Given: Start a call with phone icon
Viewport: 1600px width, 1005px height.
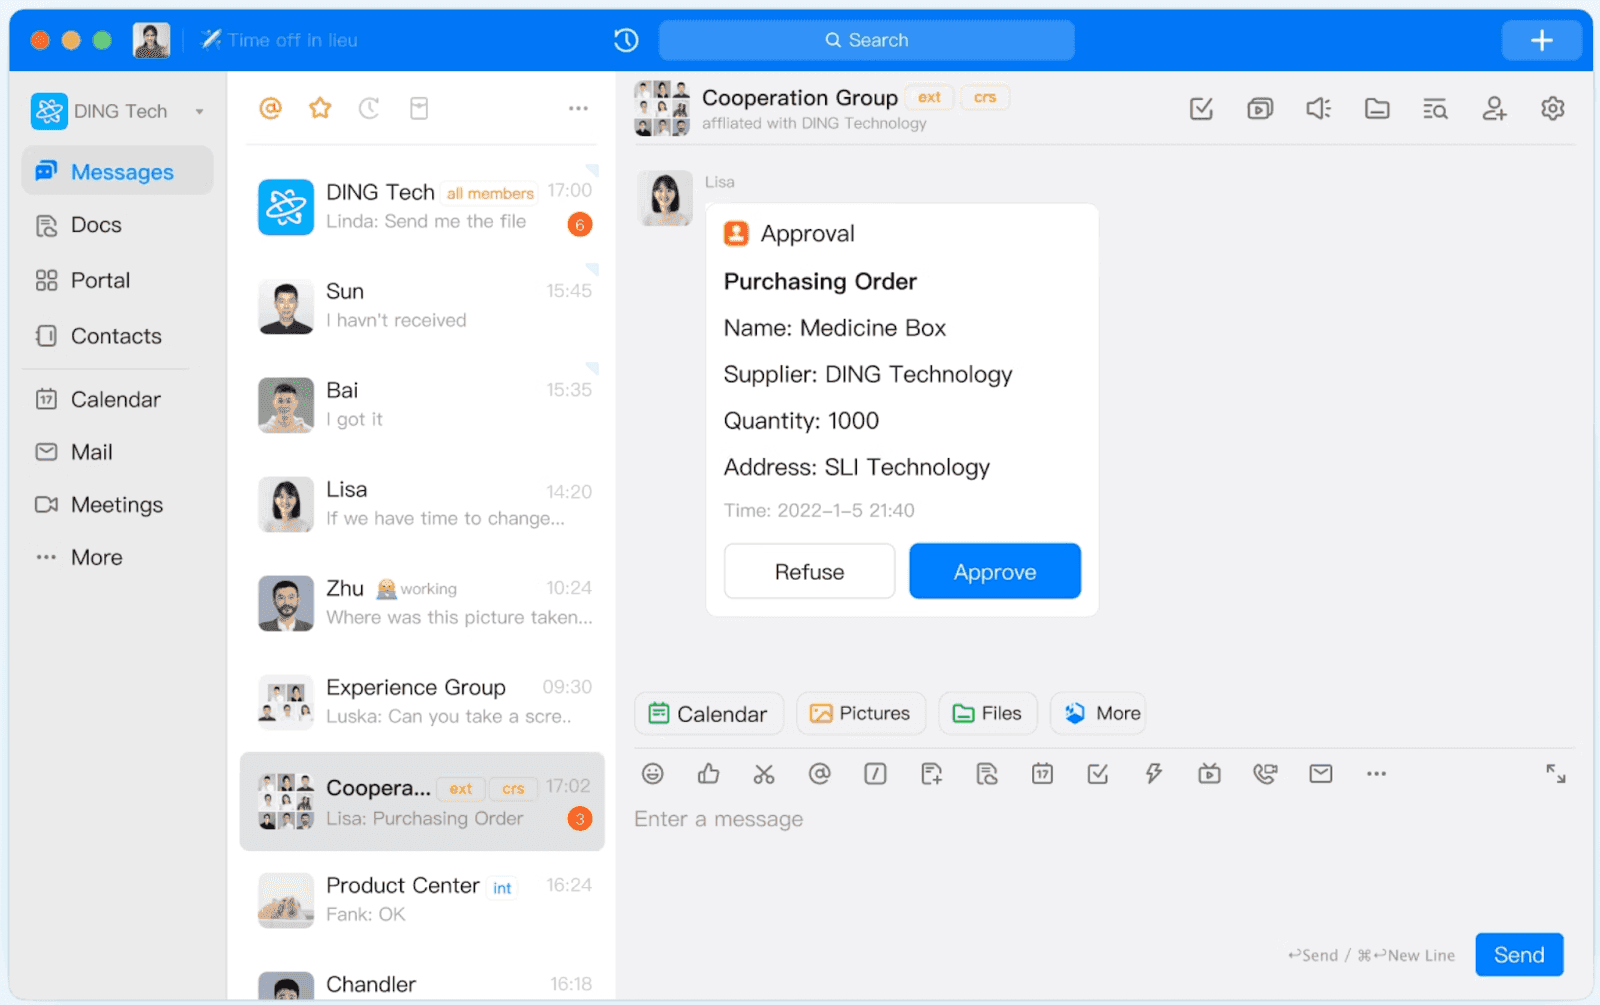Looking at the screenshot, I should 1265,773.
